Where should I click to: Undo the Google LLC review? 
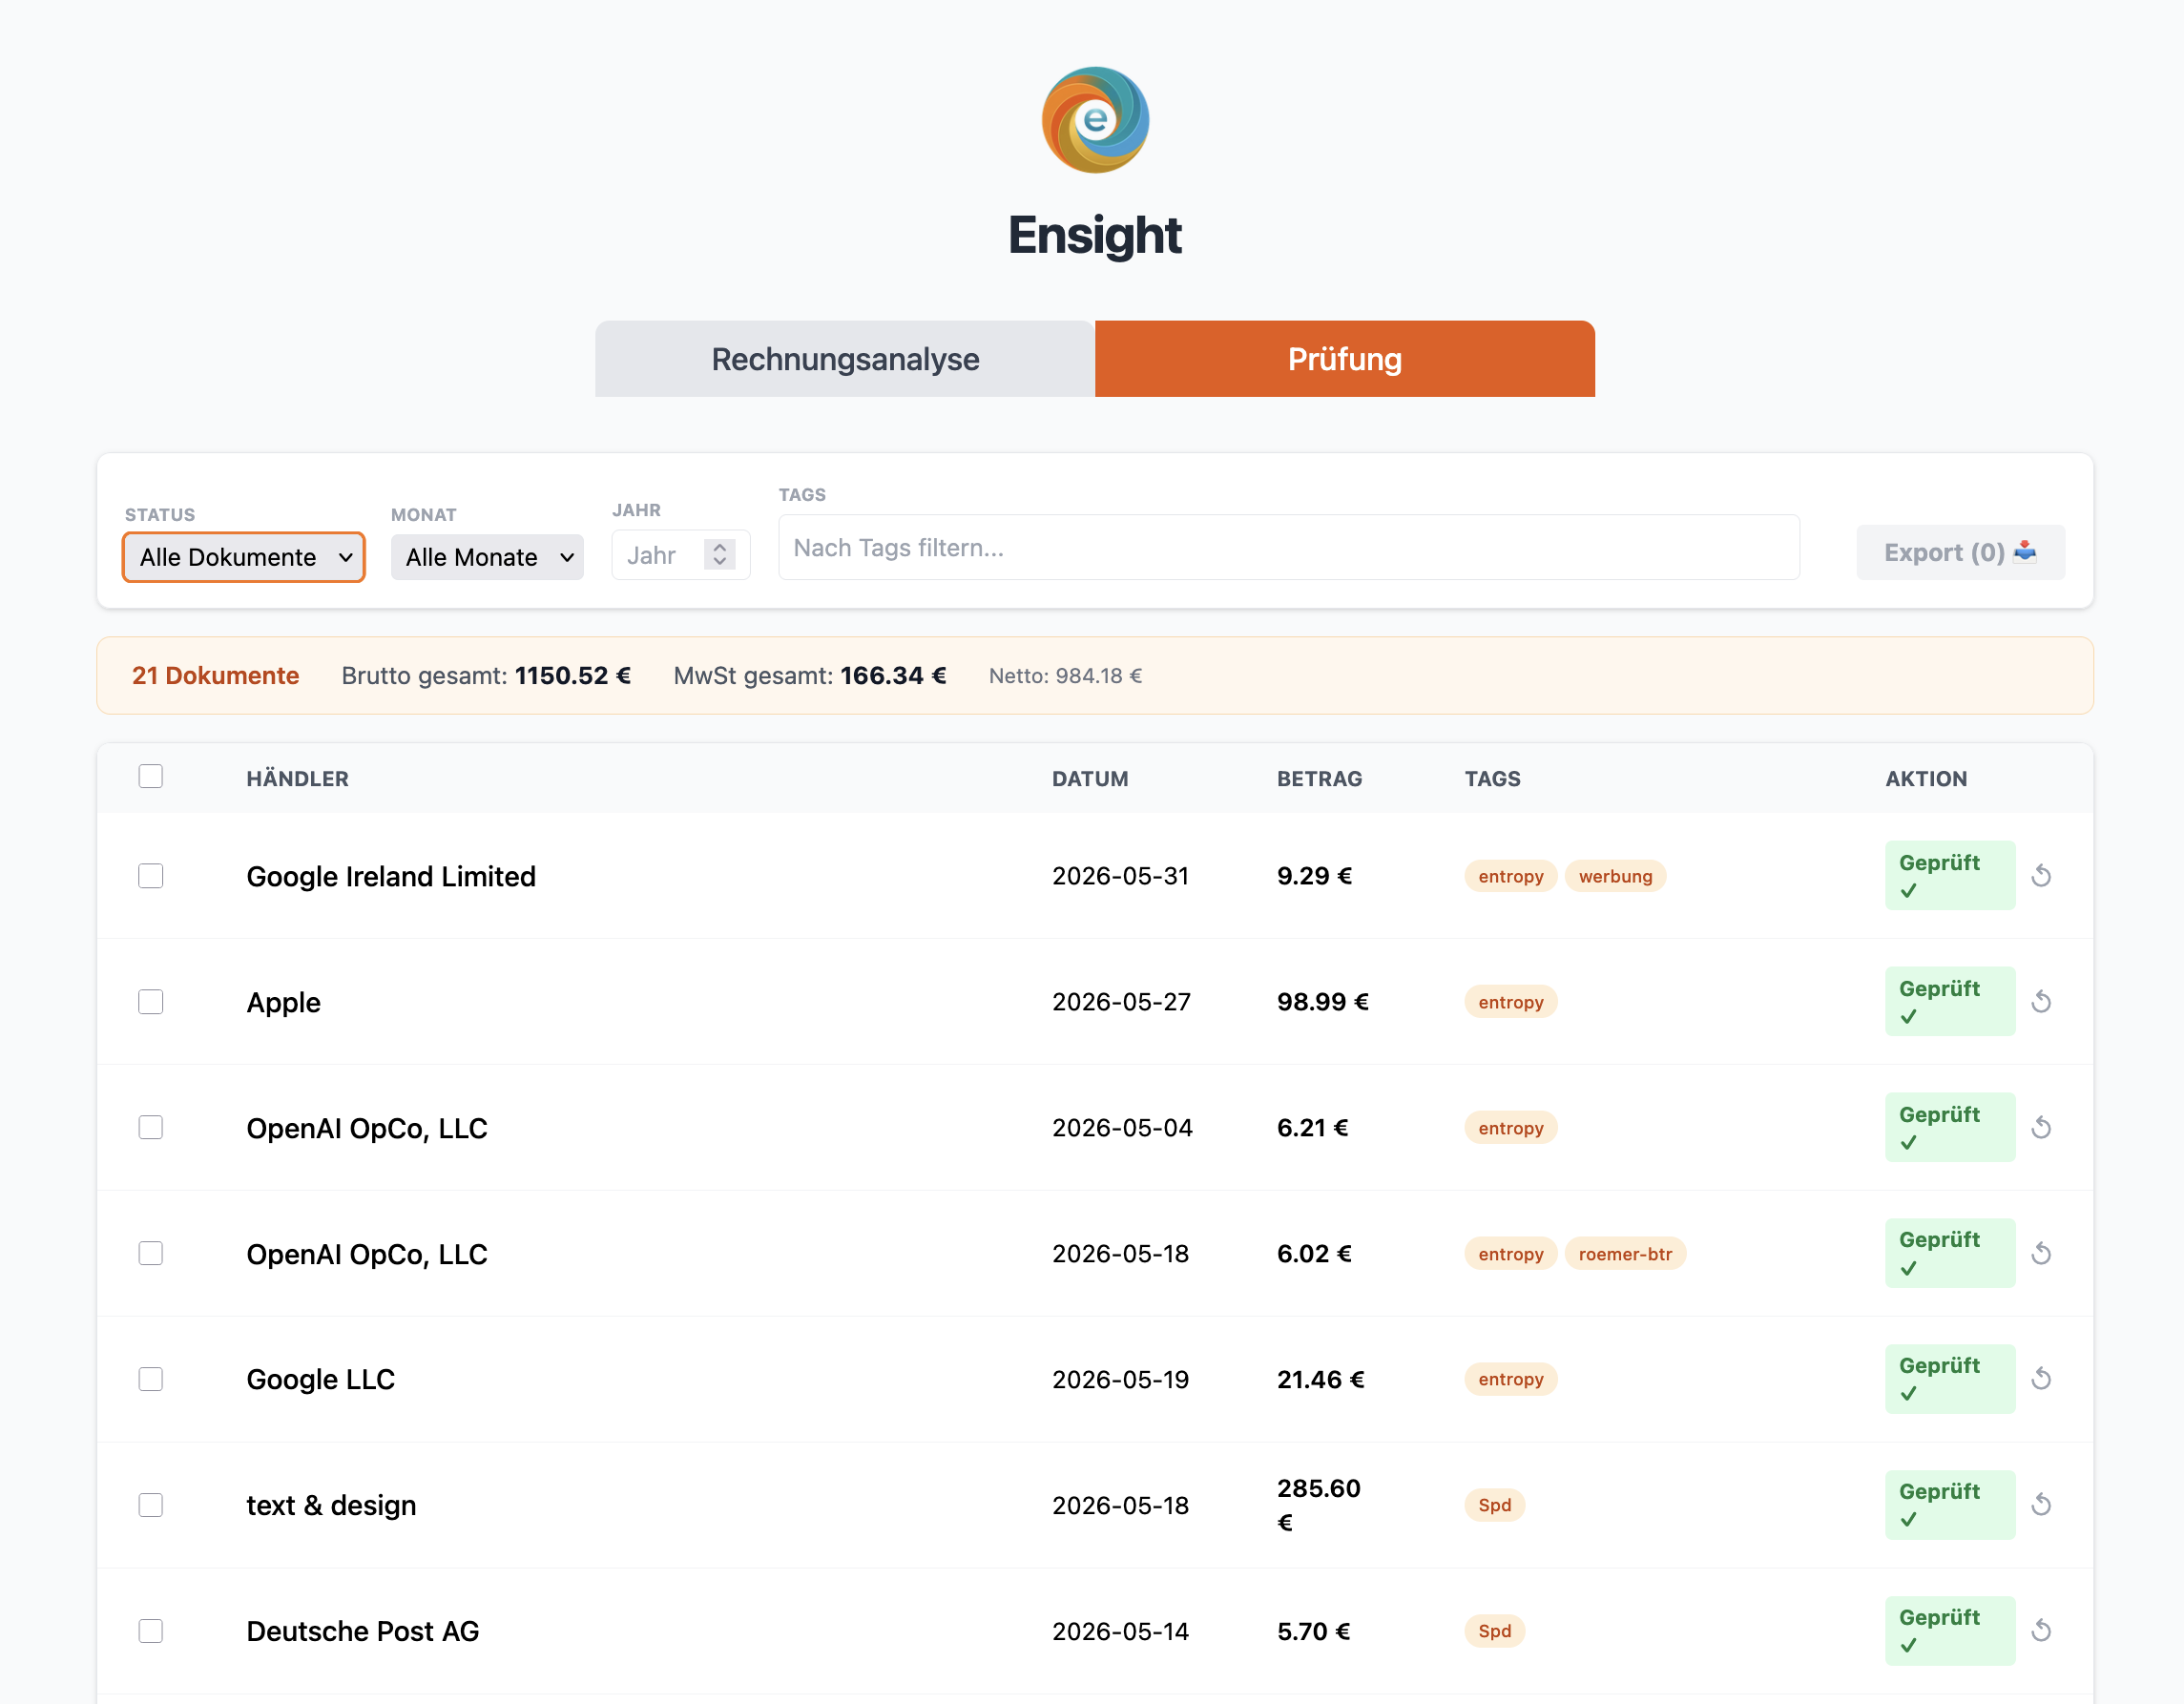pyautogui.click(x=2041, y=1379)
